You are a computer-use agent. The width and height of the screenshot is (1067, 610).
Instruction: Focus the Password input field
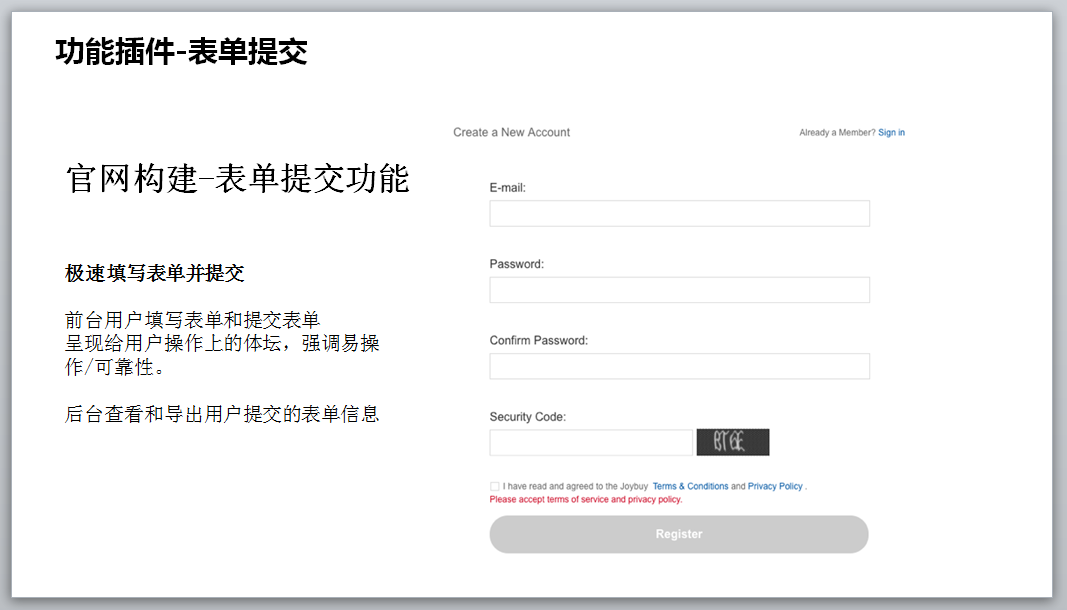pyautogui.click(x=679, y=290)
